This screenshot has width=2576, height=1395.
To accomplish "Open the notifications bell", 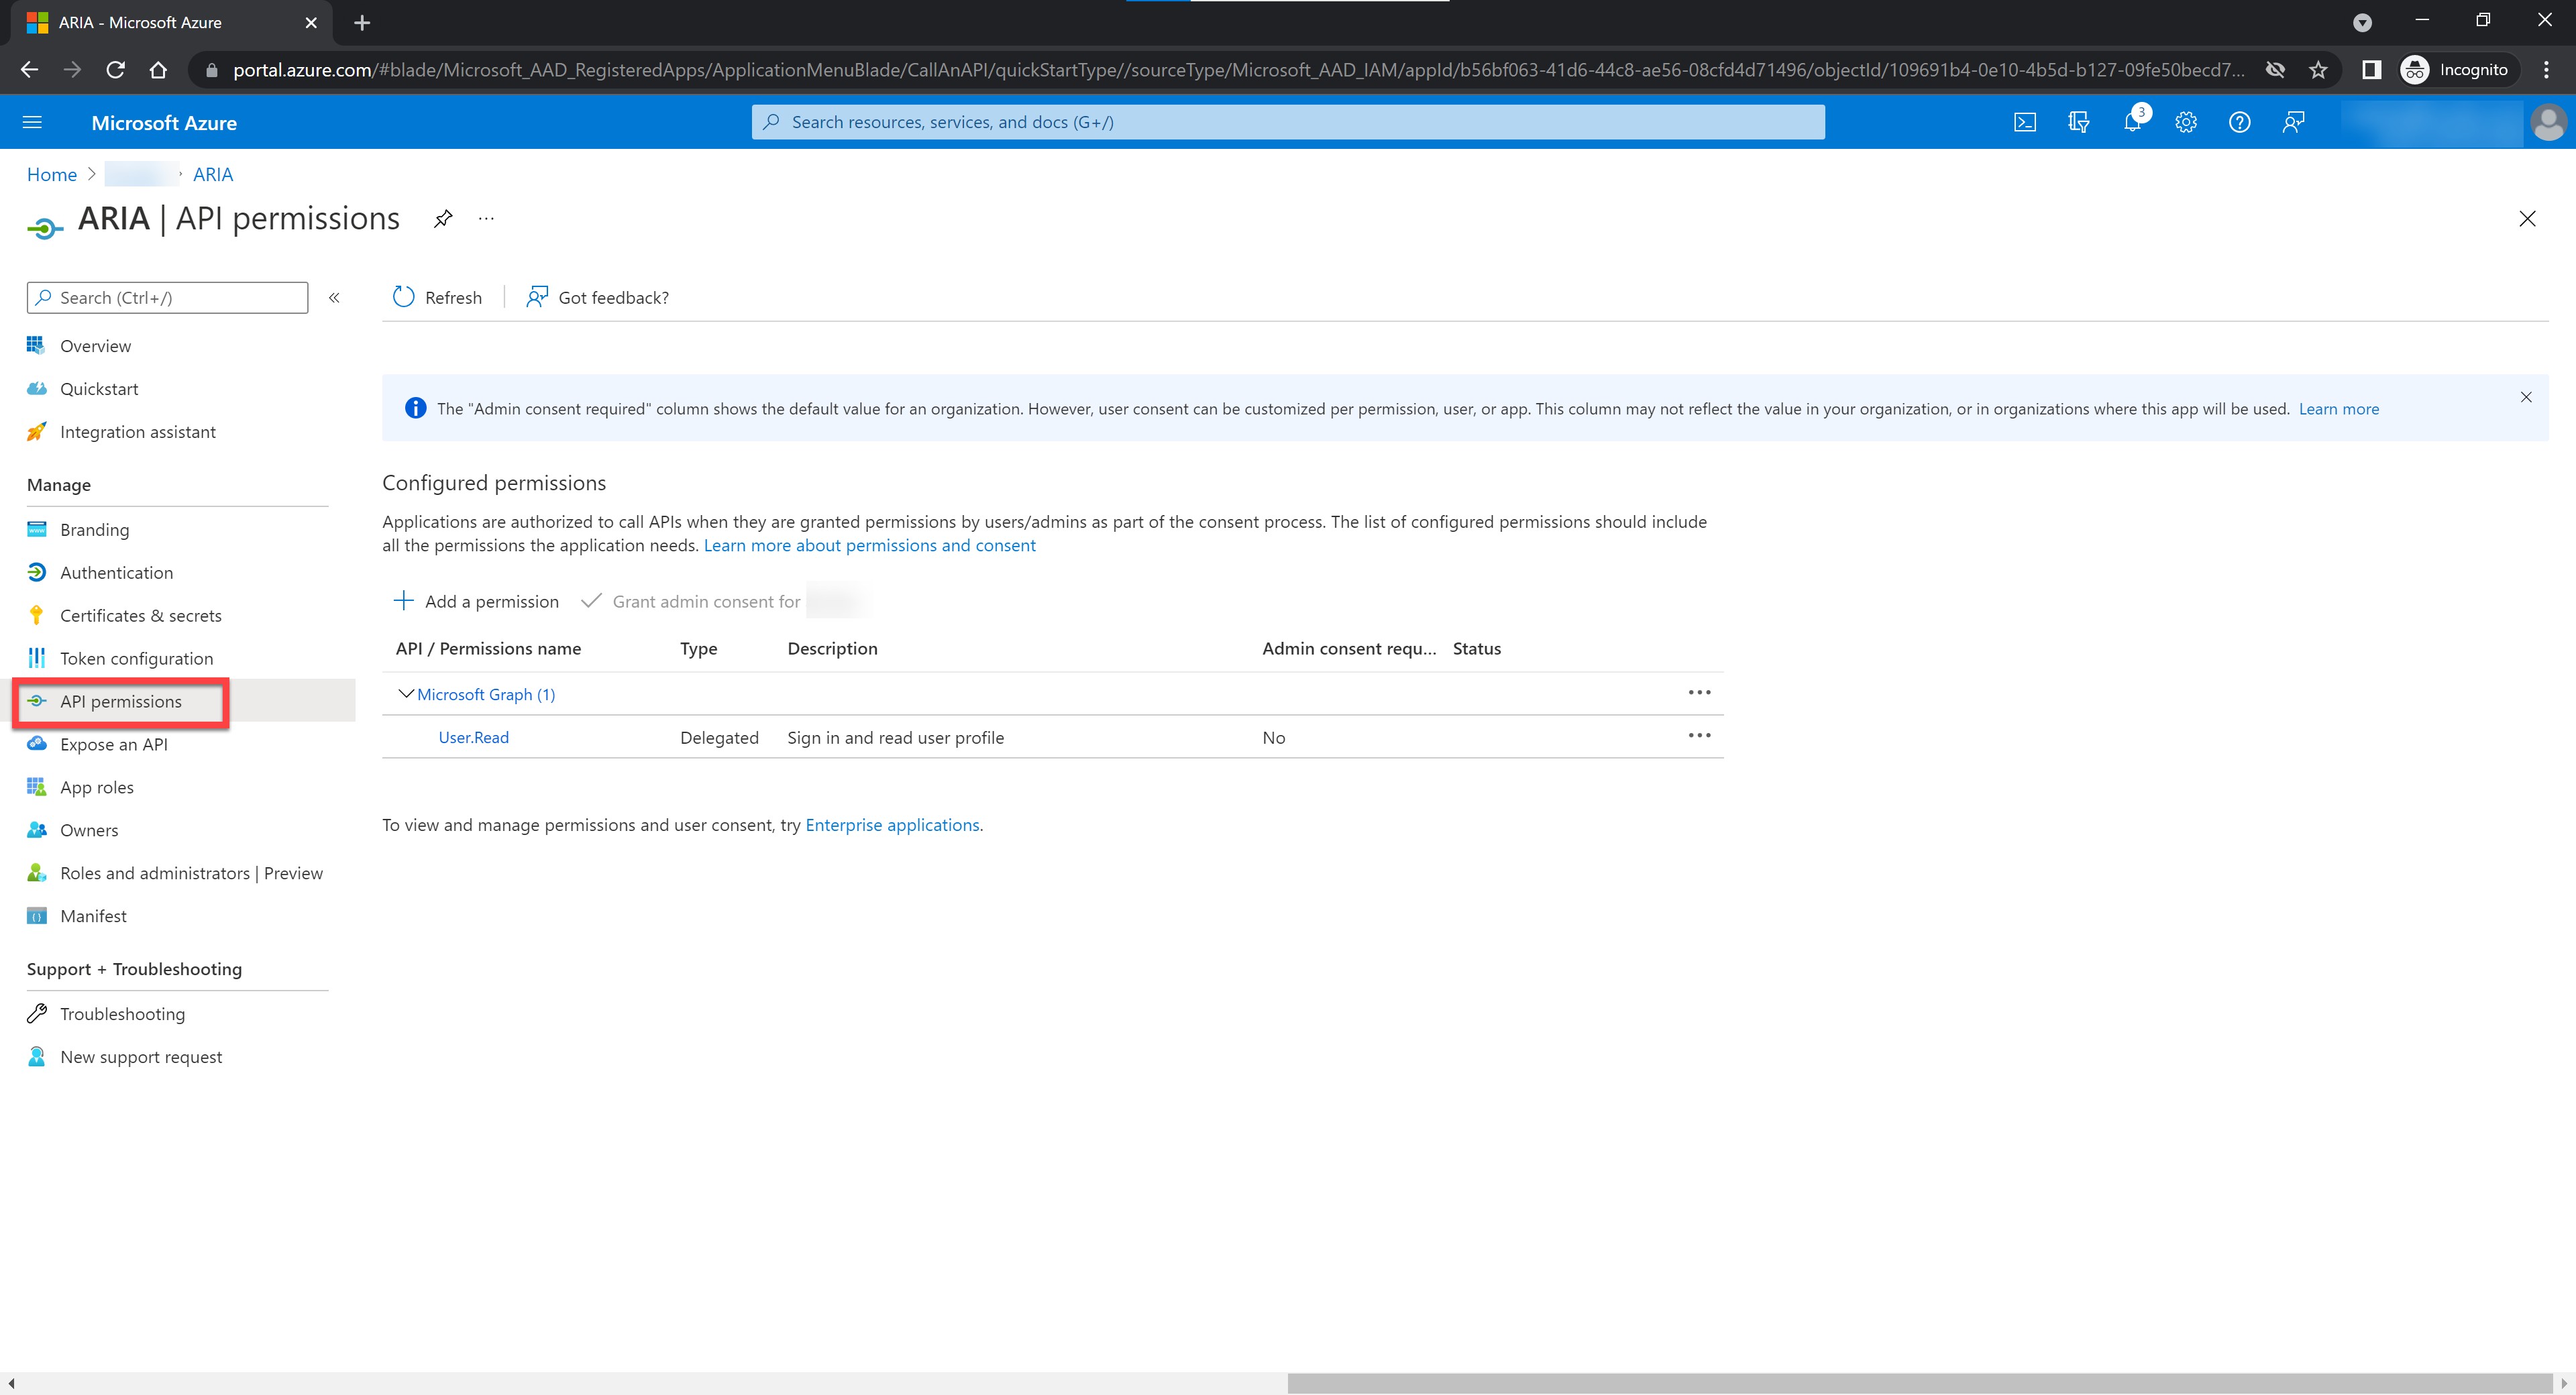I will [2132, 122].
